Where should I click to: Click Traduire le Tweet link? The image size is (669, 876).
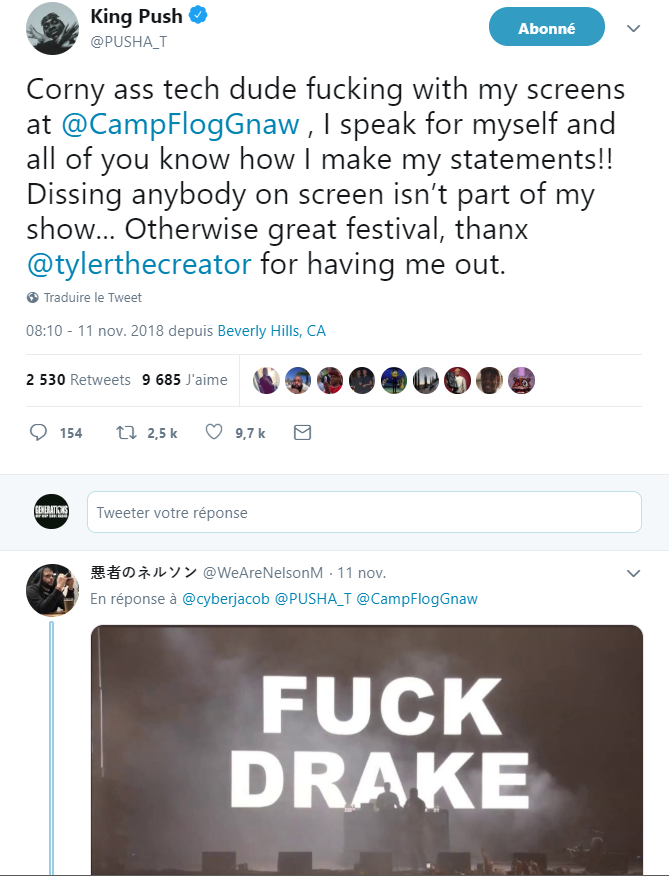click(x=93, y=298)
